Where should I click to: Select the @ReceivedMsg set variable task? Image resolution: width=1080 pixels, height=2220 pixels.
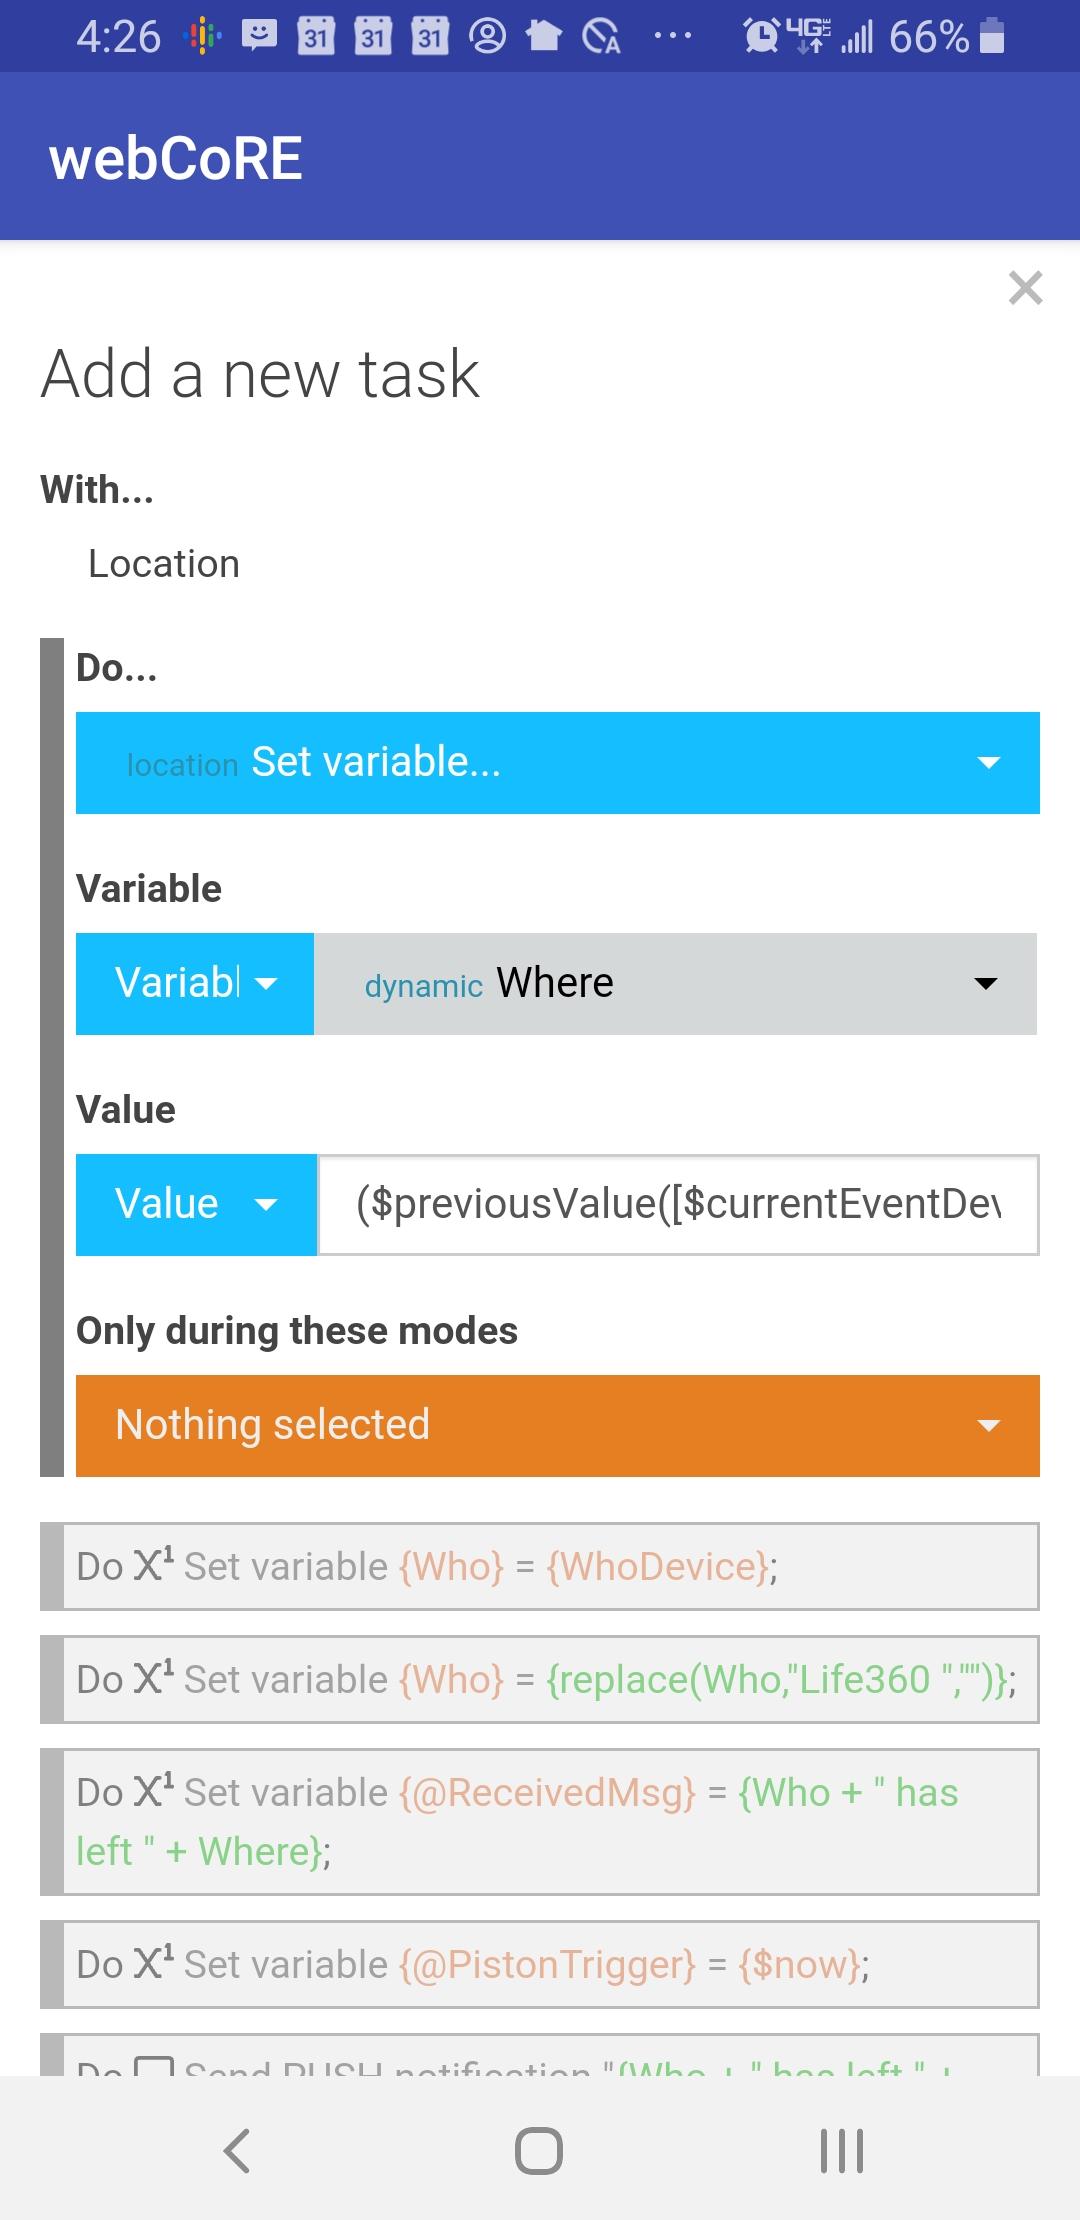point(540,1822)
